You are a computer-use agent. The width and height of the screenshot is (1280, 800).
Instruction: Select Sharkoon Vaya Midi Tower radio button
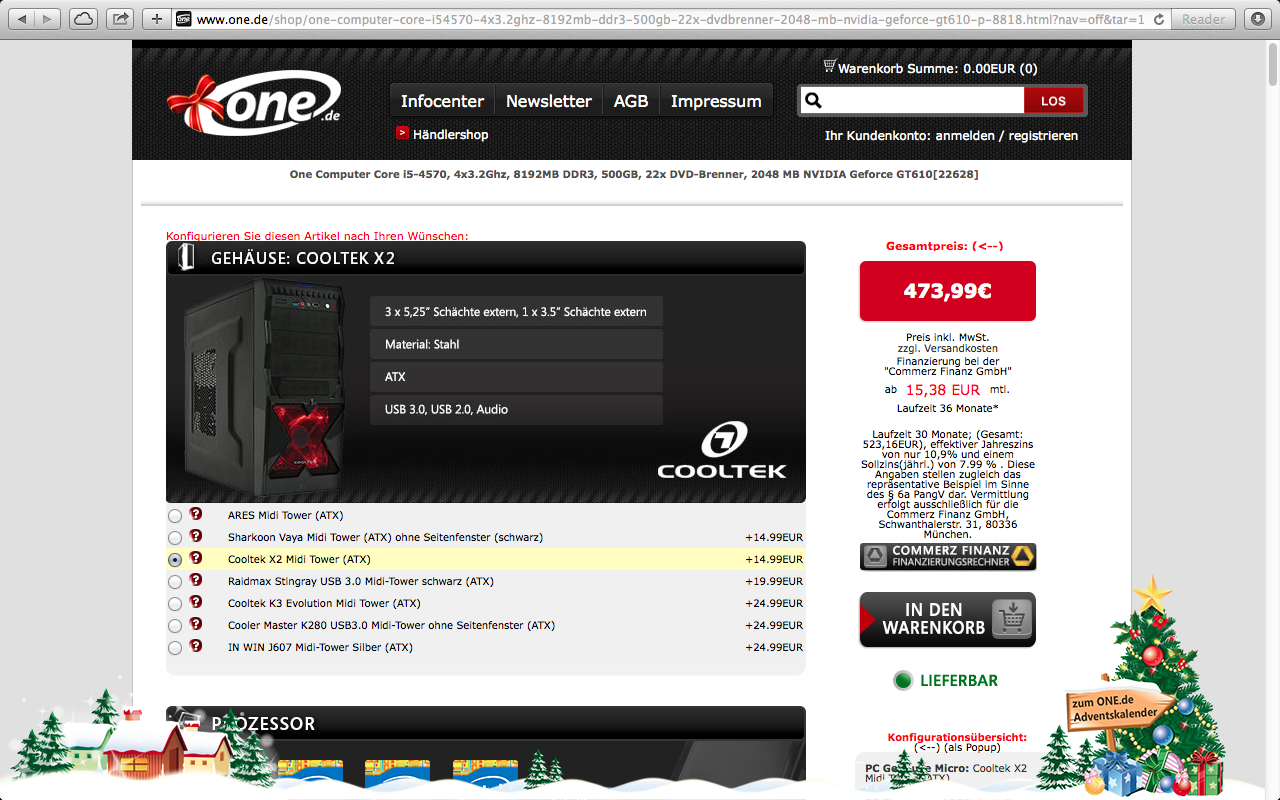click(175, 538)
